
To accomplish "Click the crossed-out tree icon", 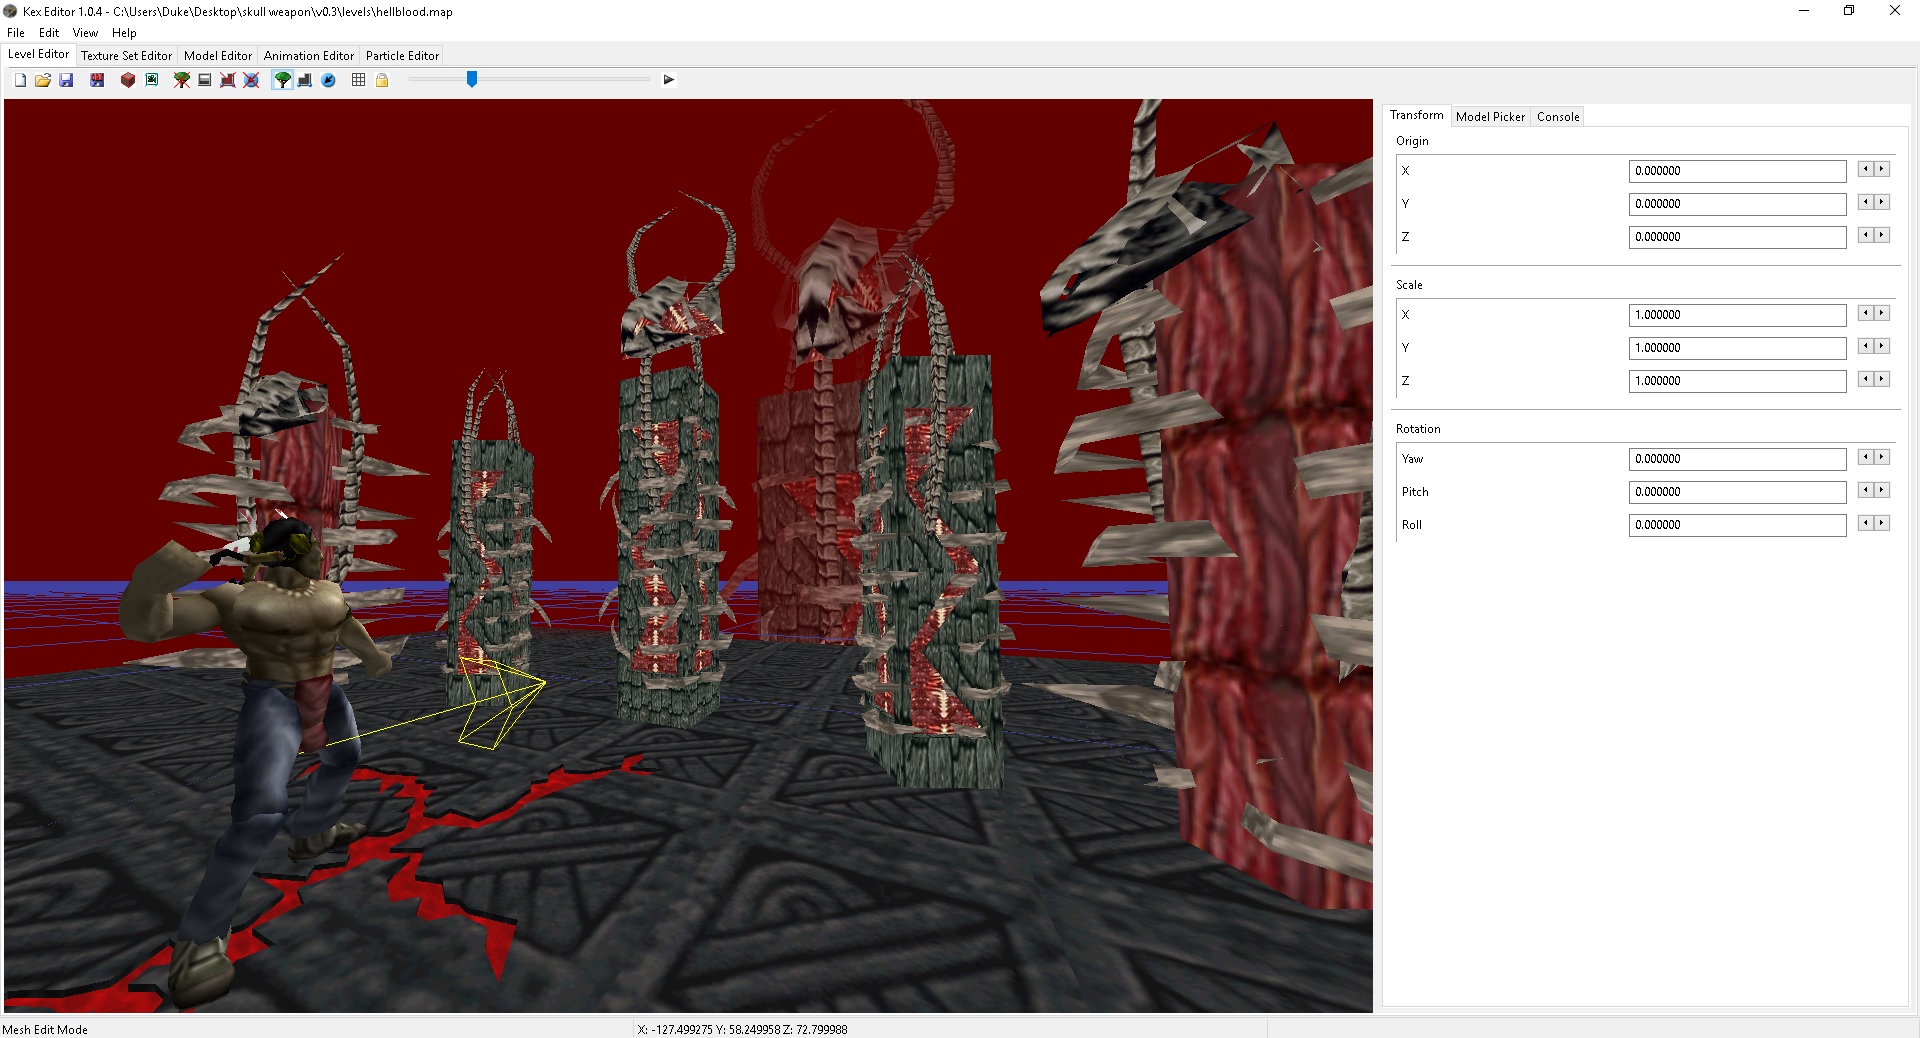I will [182, 80].
